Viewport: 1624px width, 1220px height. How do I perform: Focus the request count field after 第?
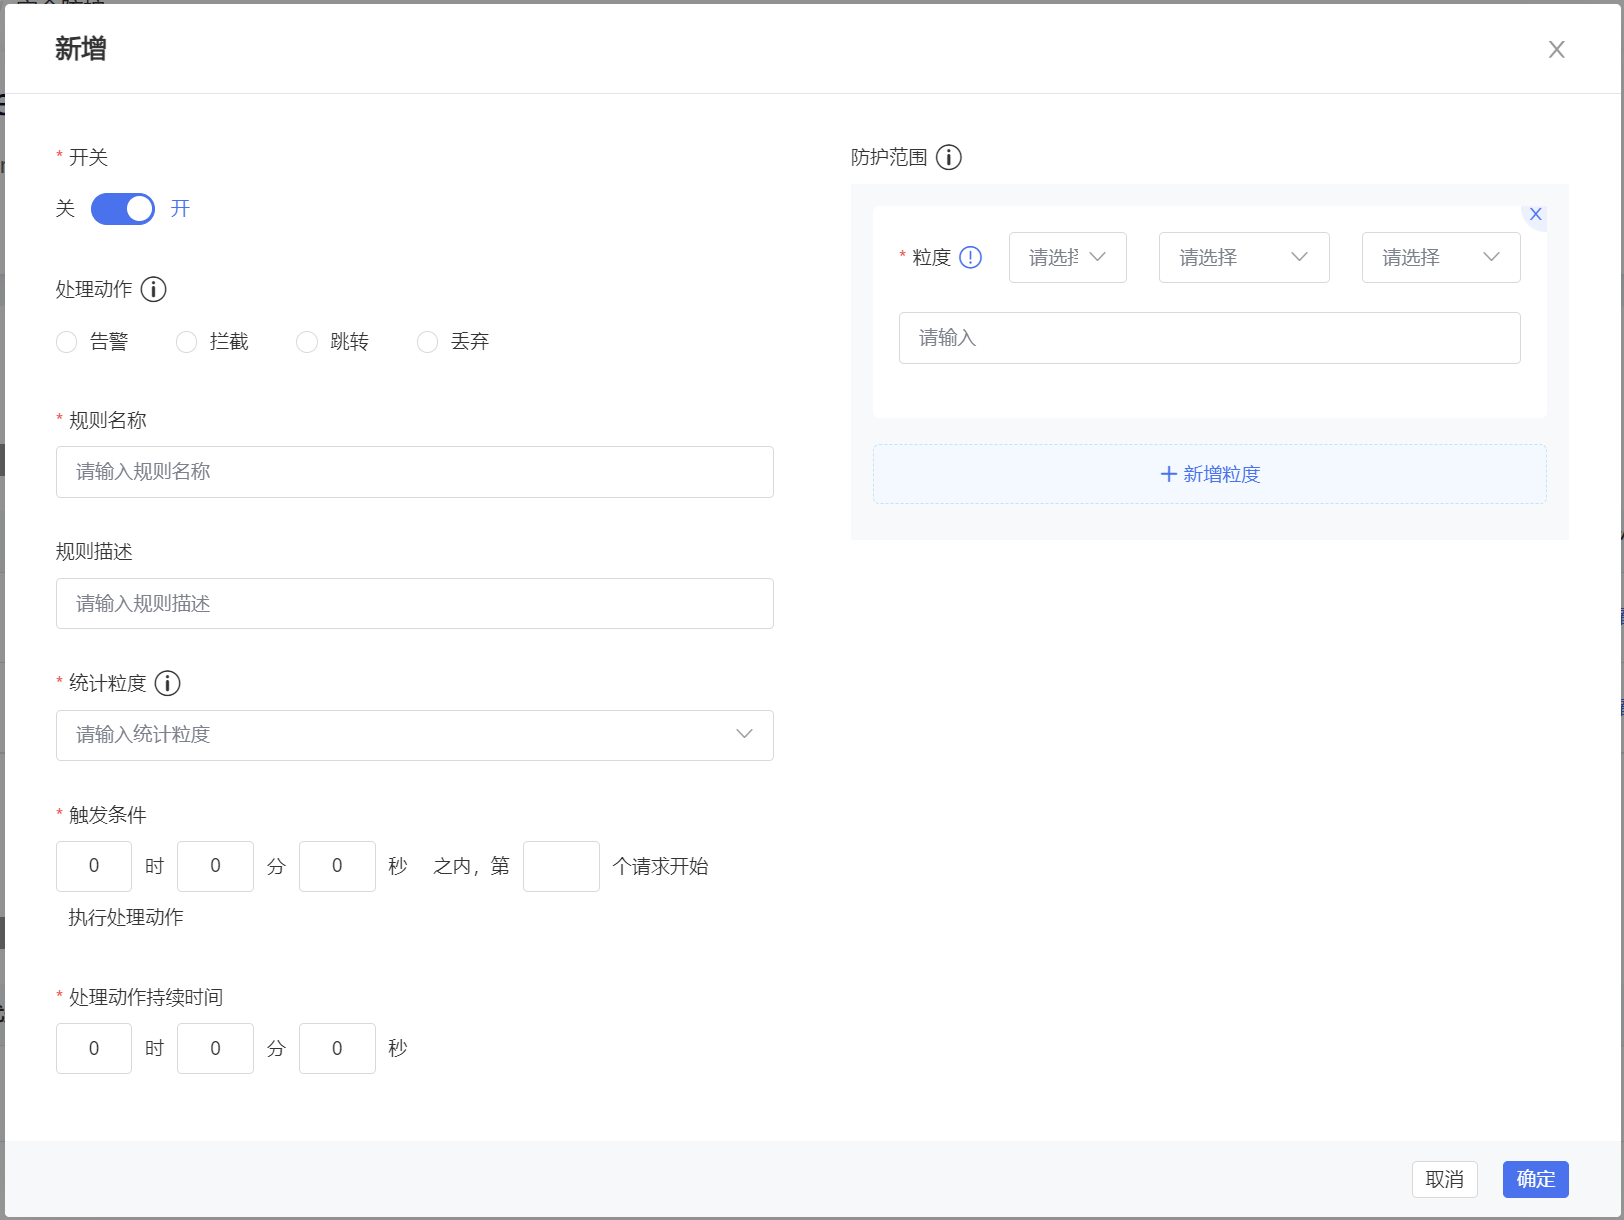pos(561,866)
